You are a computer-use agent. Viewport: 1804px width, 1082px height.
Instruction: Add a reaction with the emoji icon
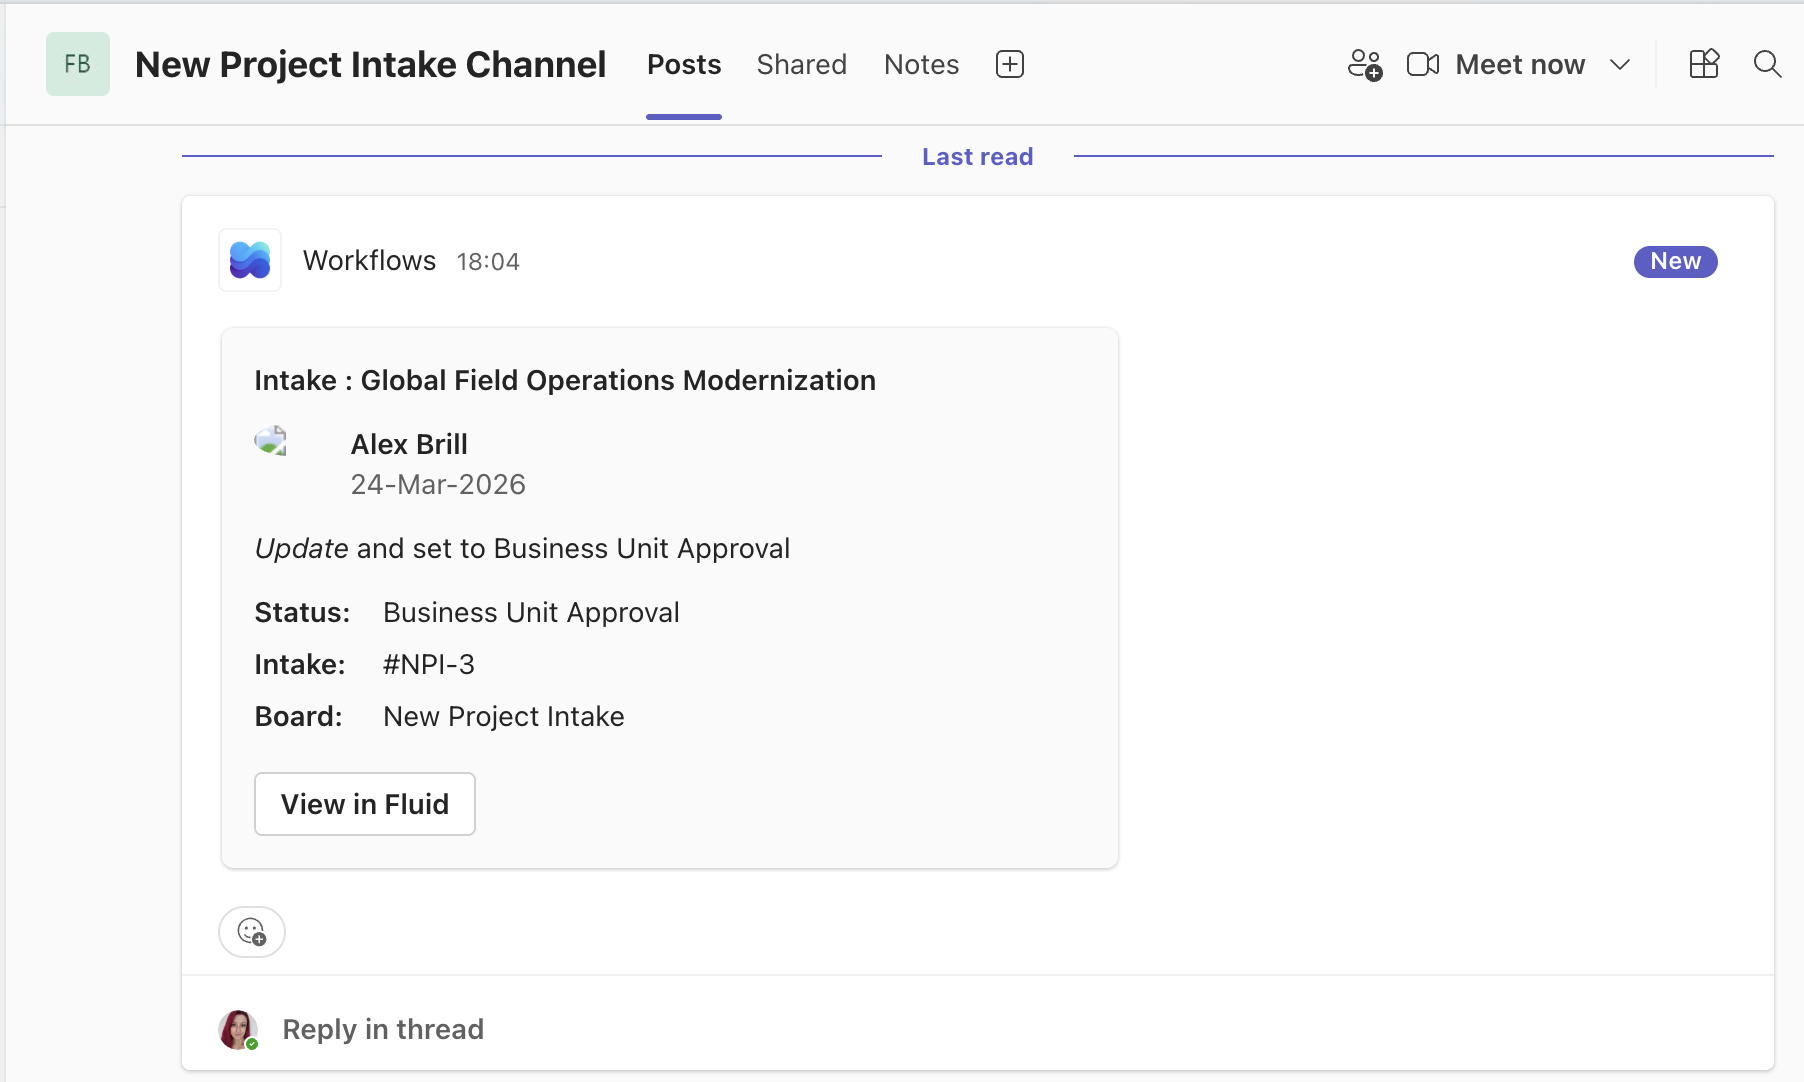(x=252, y=932)
